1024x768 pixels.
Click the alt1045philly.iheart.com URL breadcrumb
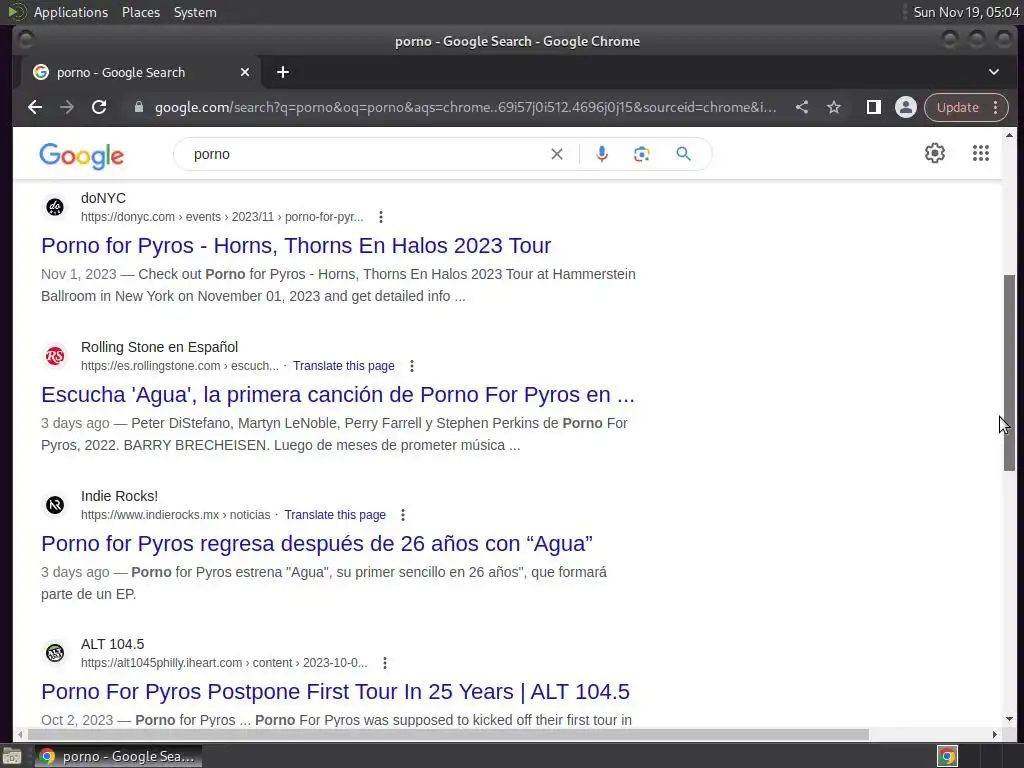[x=224, y=663]
